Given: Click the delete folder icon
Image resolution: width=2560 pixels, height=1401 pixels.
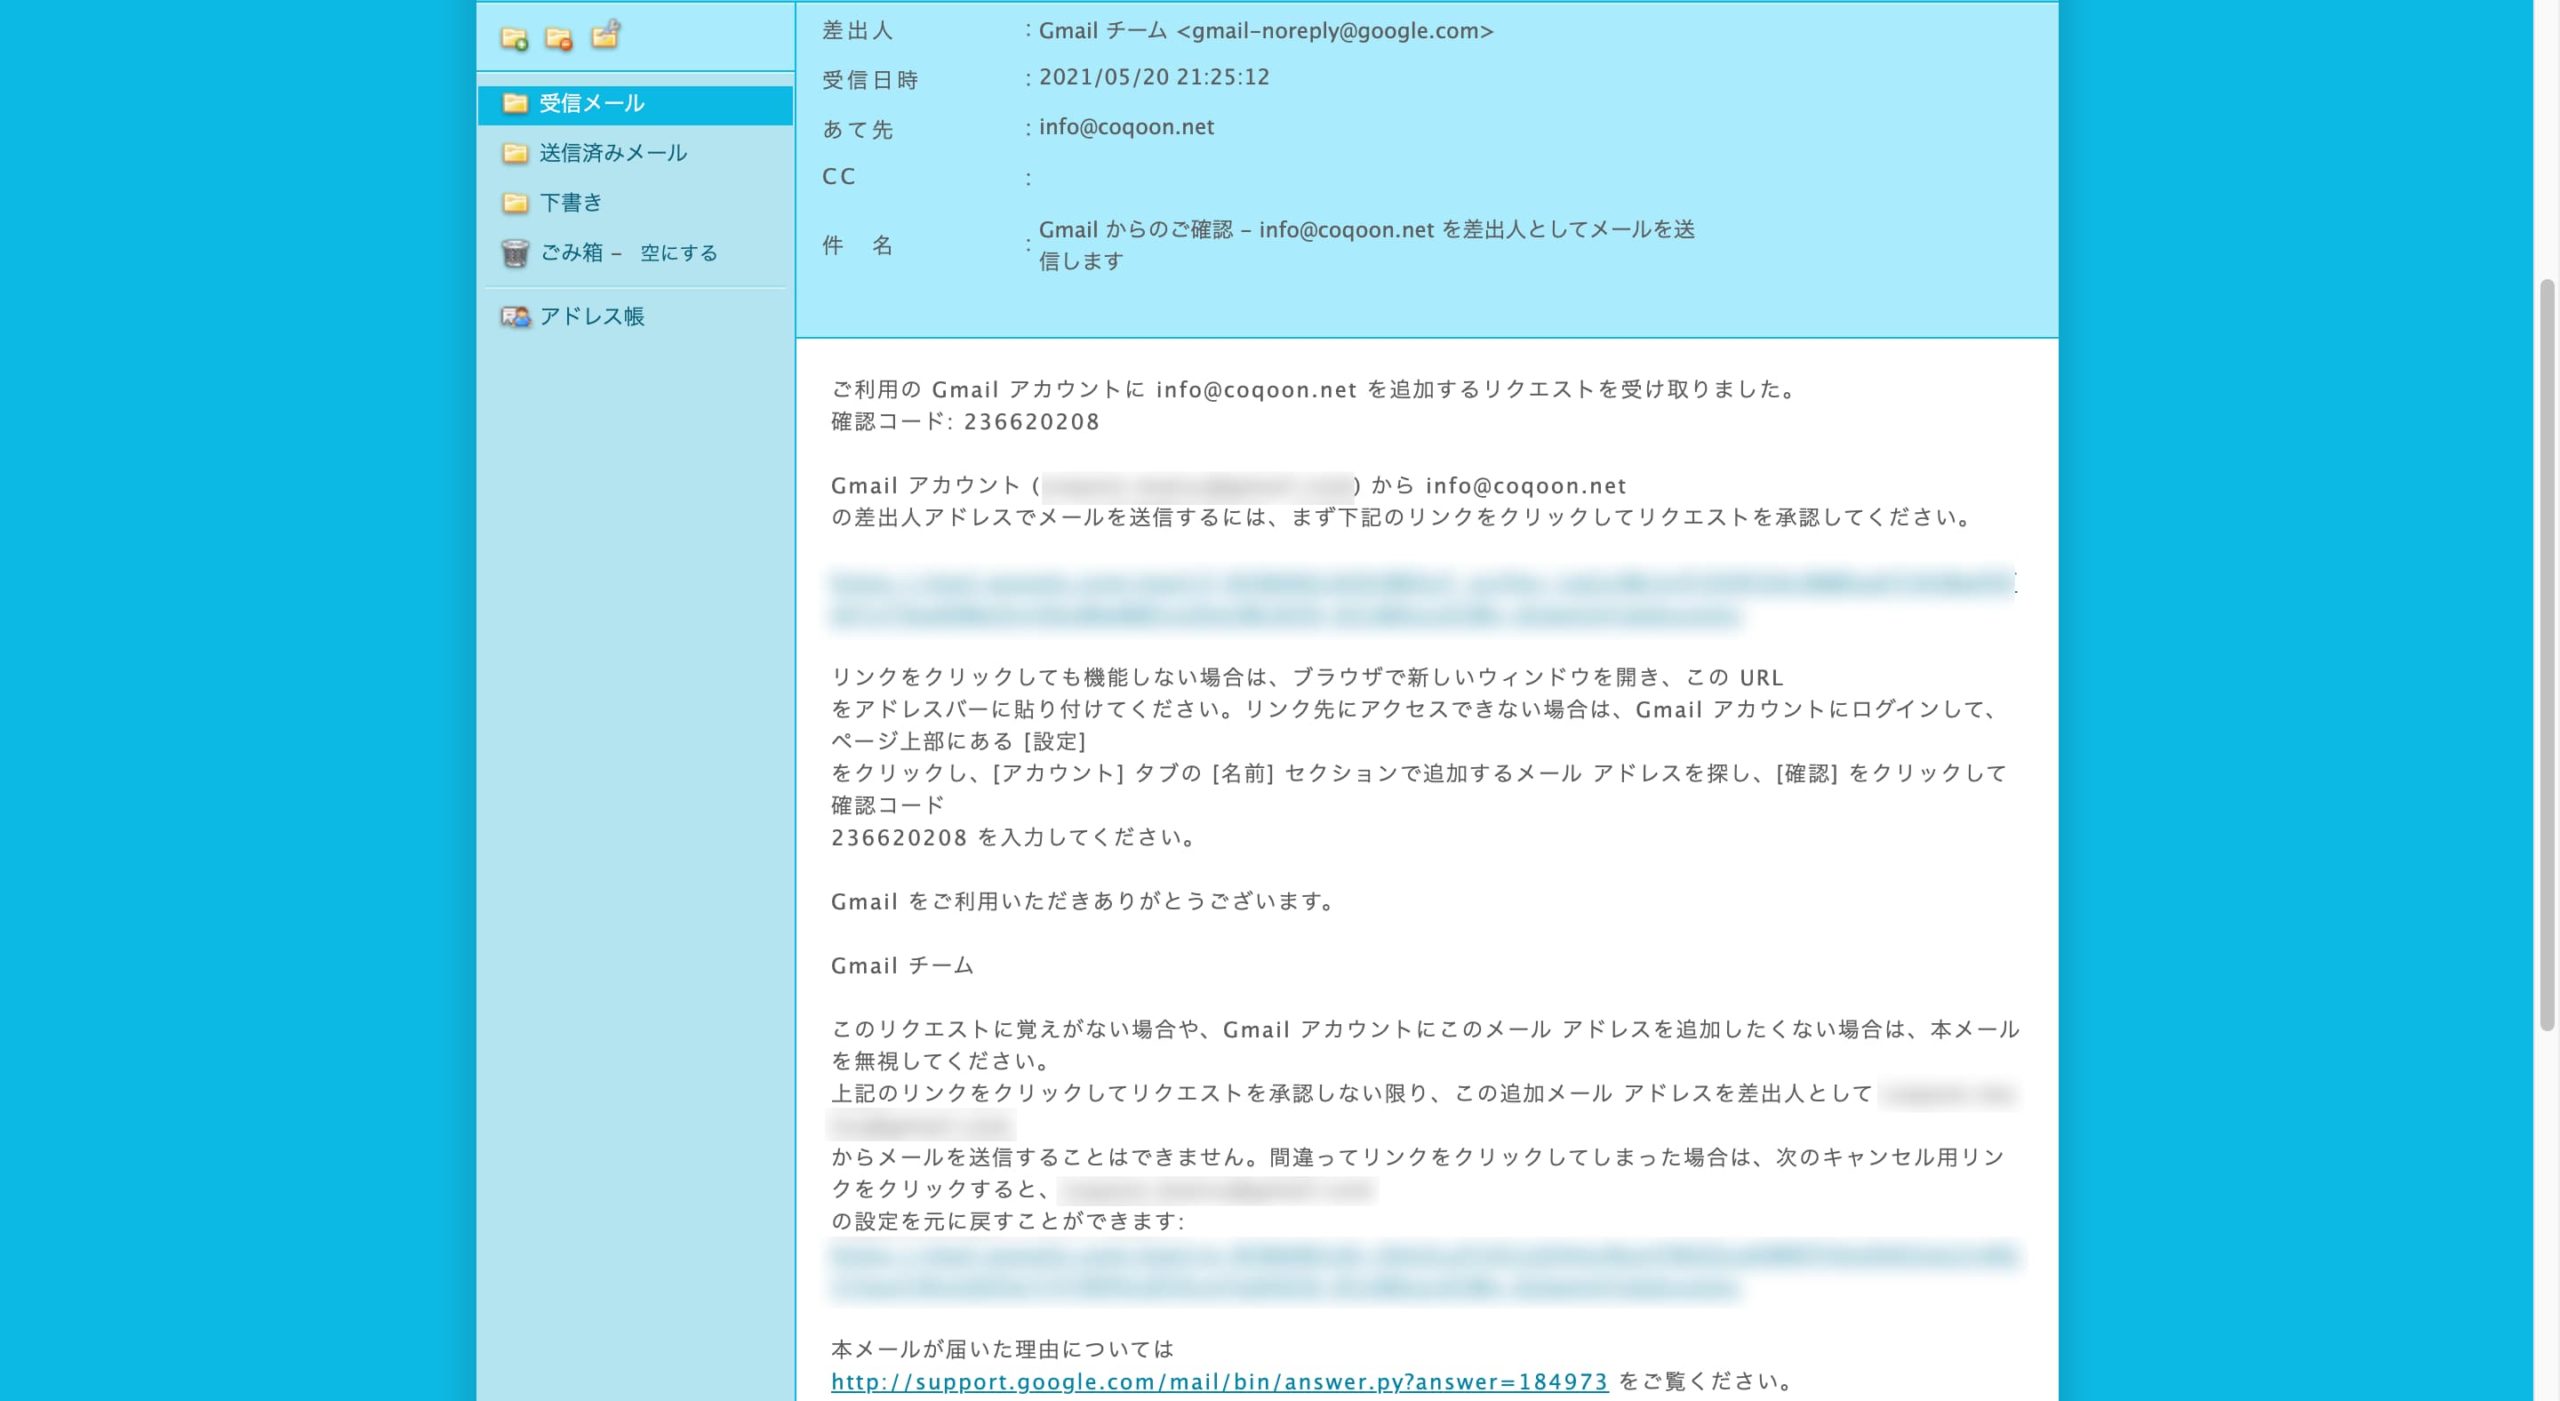Looking at the screenshot, I should [x=559, y=39].
